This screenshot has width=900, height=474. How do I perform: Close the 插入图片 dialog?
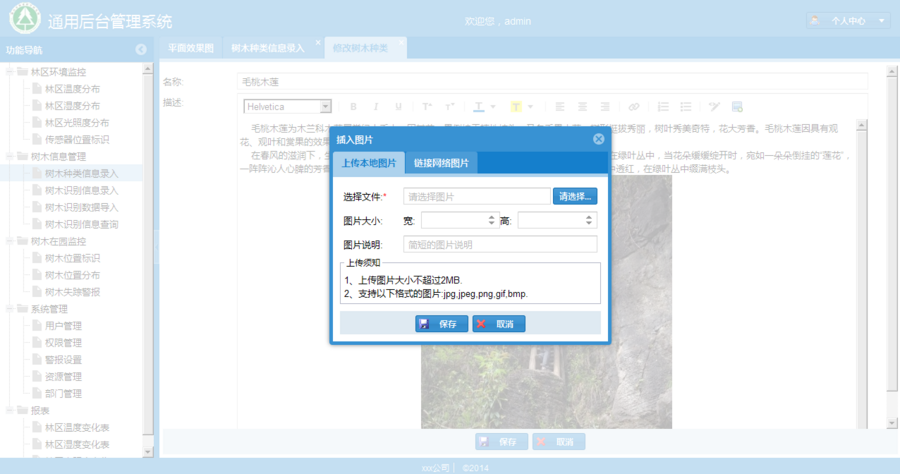pyautogui.click(x=598, y=139)
